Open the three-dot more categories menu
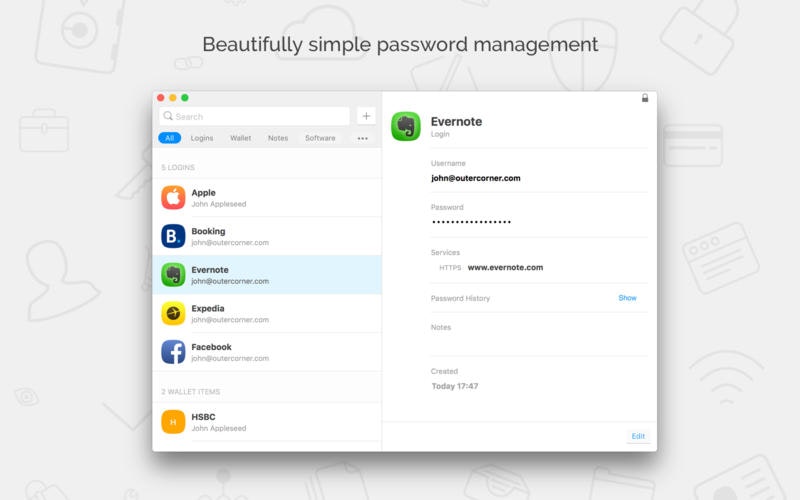This screenshot has height=500, width=800. point(363,138)
